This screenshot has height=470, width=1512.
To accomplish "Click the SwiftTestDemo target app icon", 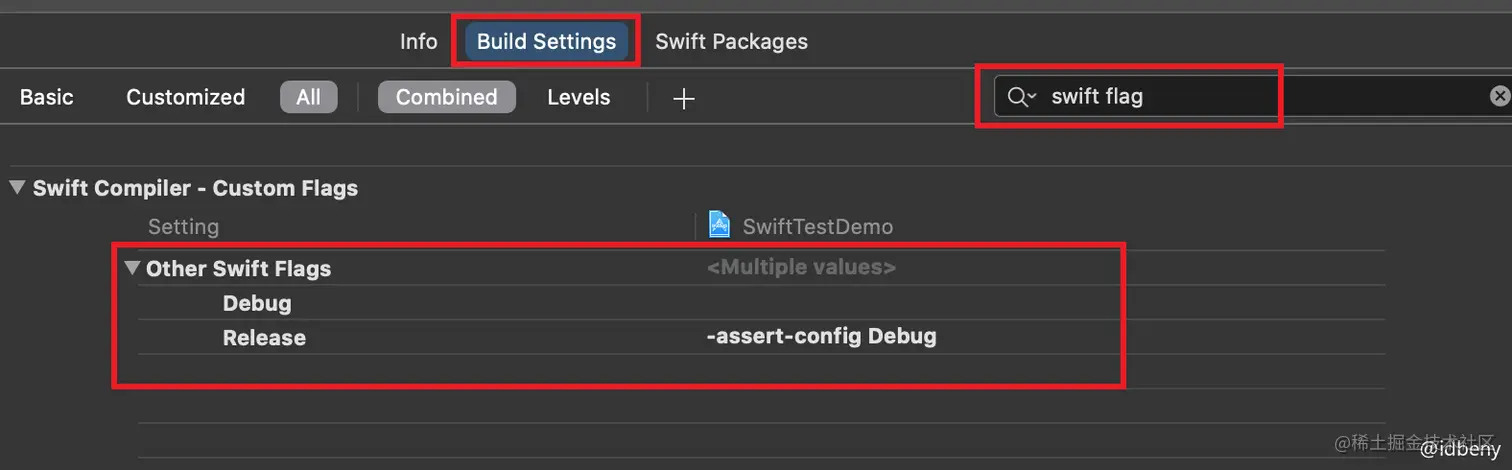I will pos(719,224).
